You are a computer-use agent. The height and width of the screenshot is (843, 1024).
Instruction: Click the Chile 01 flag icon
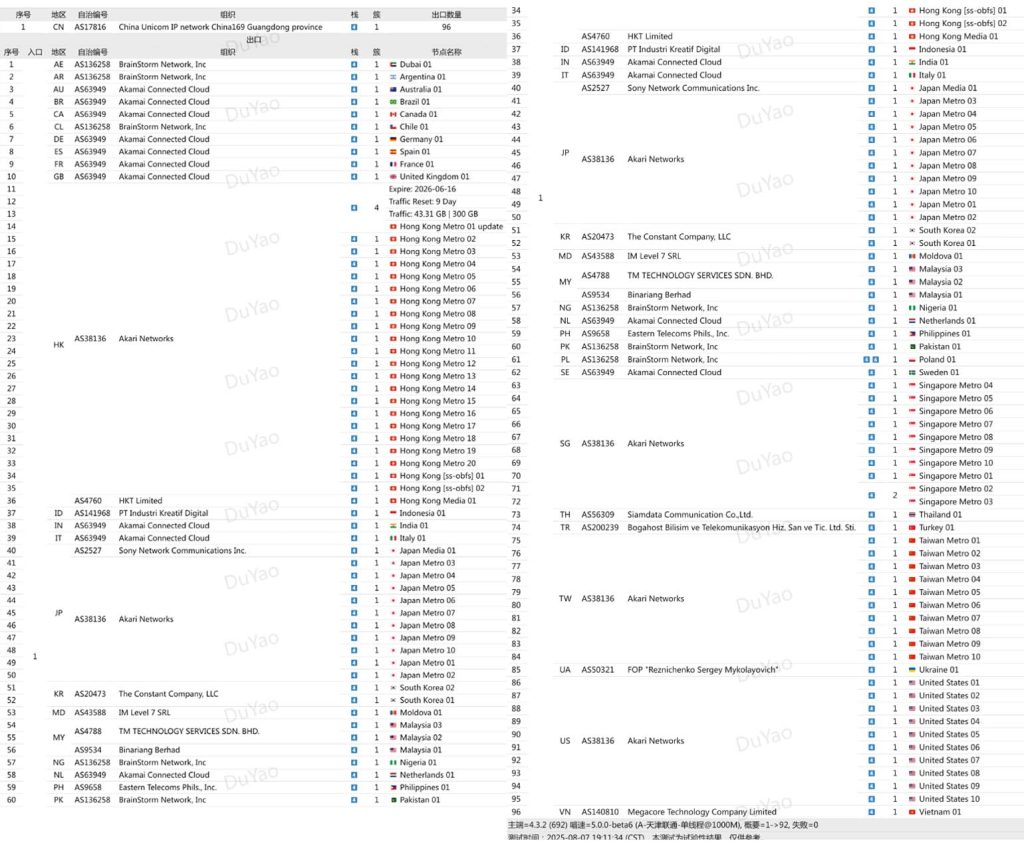pyautogui.click(x=393, y=127)
